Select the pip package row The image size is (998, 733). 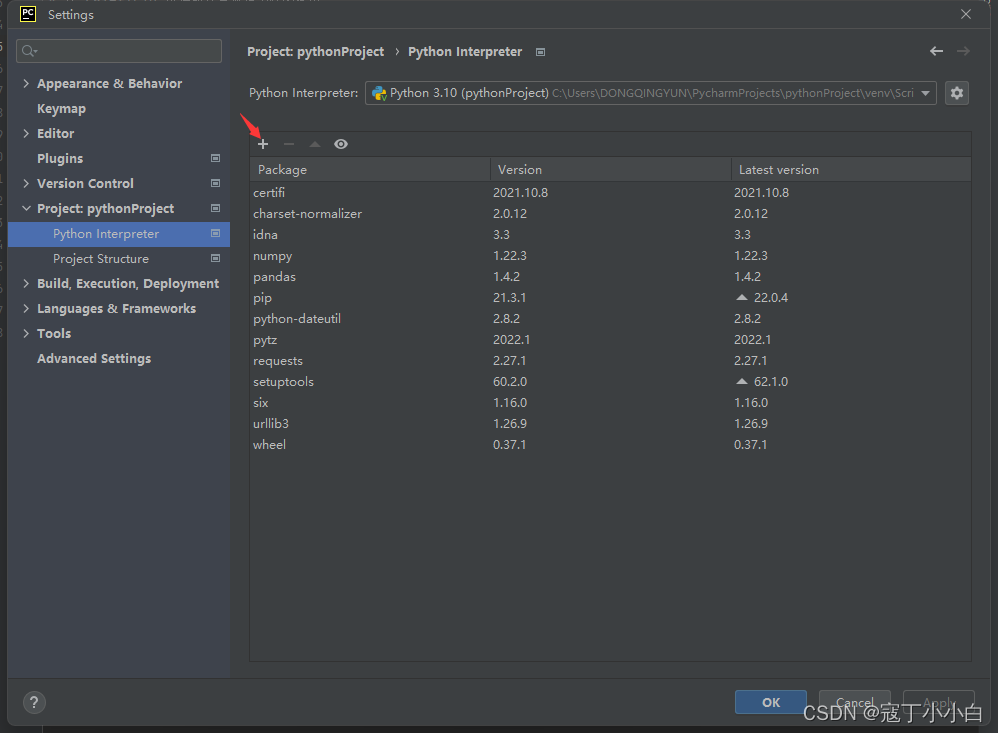point(610,298)
